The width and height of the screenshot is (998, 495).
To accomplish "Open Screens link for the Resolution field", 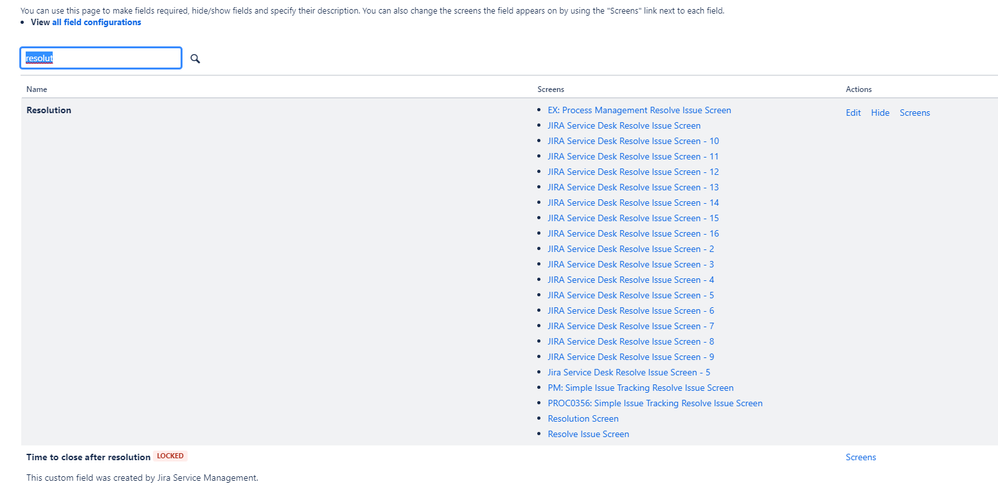I will click(915, 113).
